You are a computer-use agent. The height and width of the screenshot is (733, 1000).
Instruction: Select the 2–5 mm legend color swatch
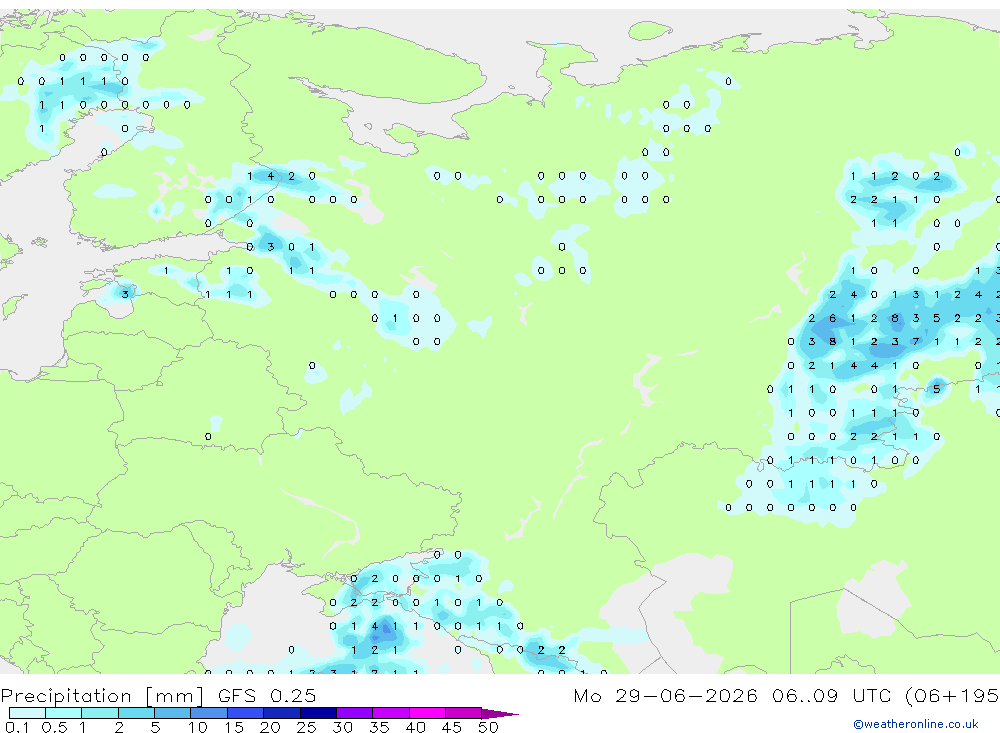click(136, 713)
